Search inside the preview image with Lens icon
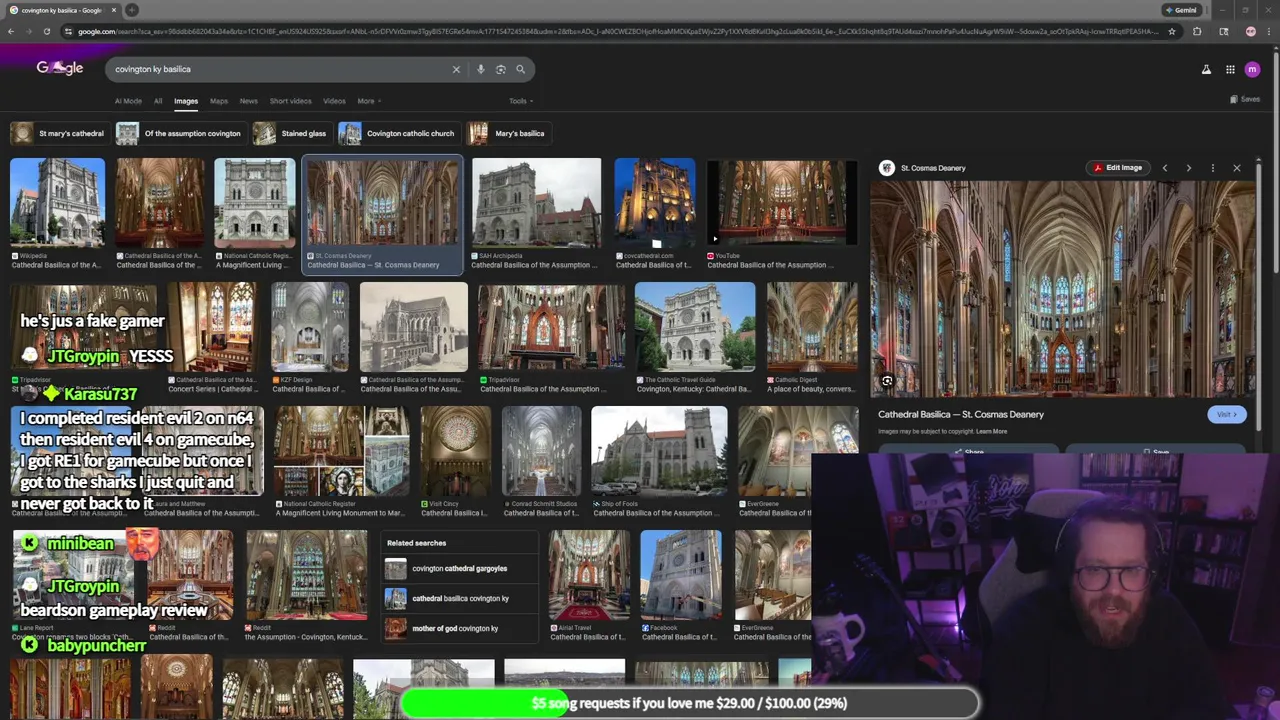The width and height of the screenshot is (1280, 720). pos(887,381)
